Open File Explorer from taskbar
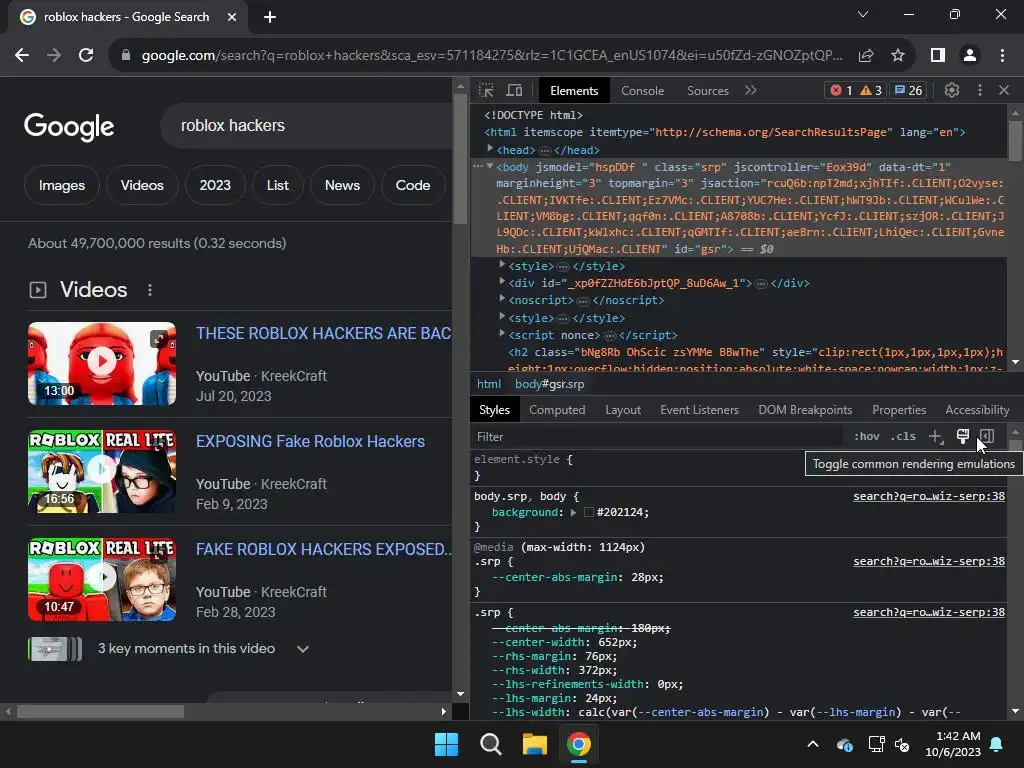This screenshot has width=1024, height=768. pos(534,744)
